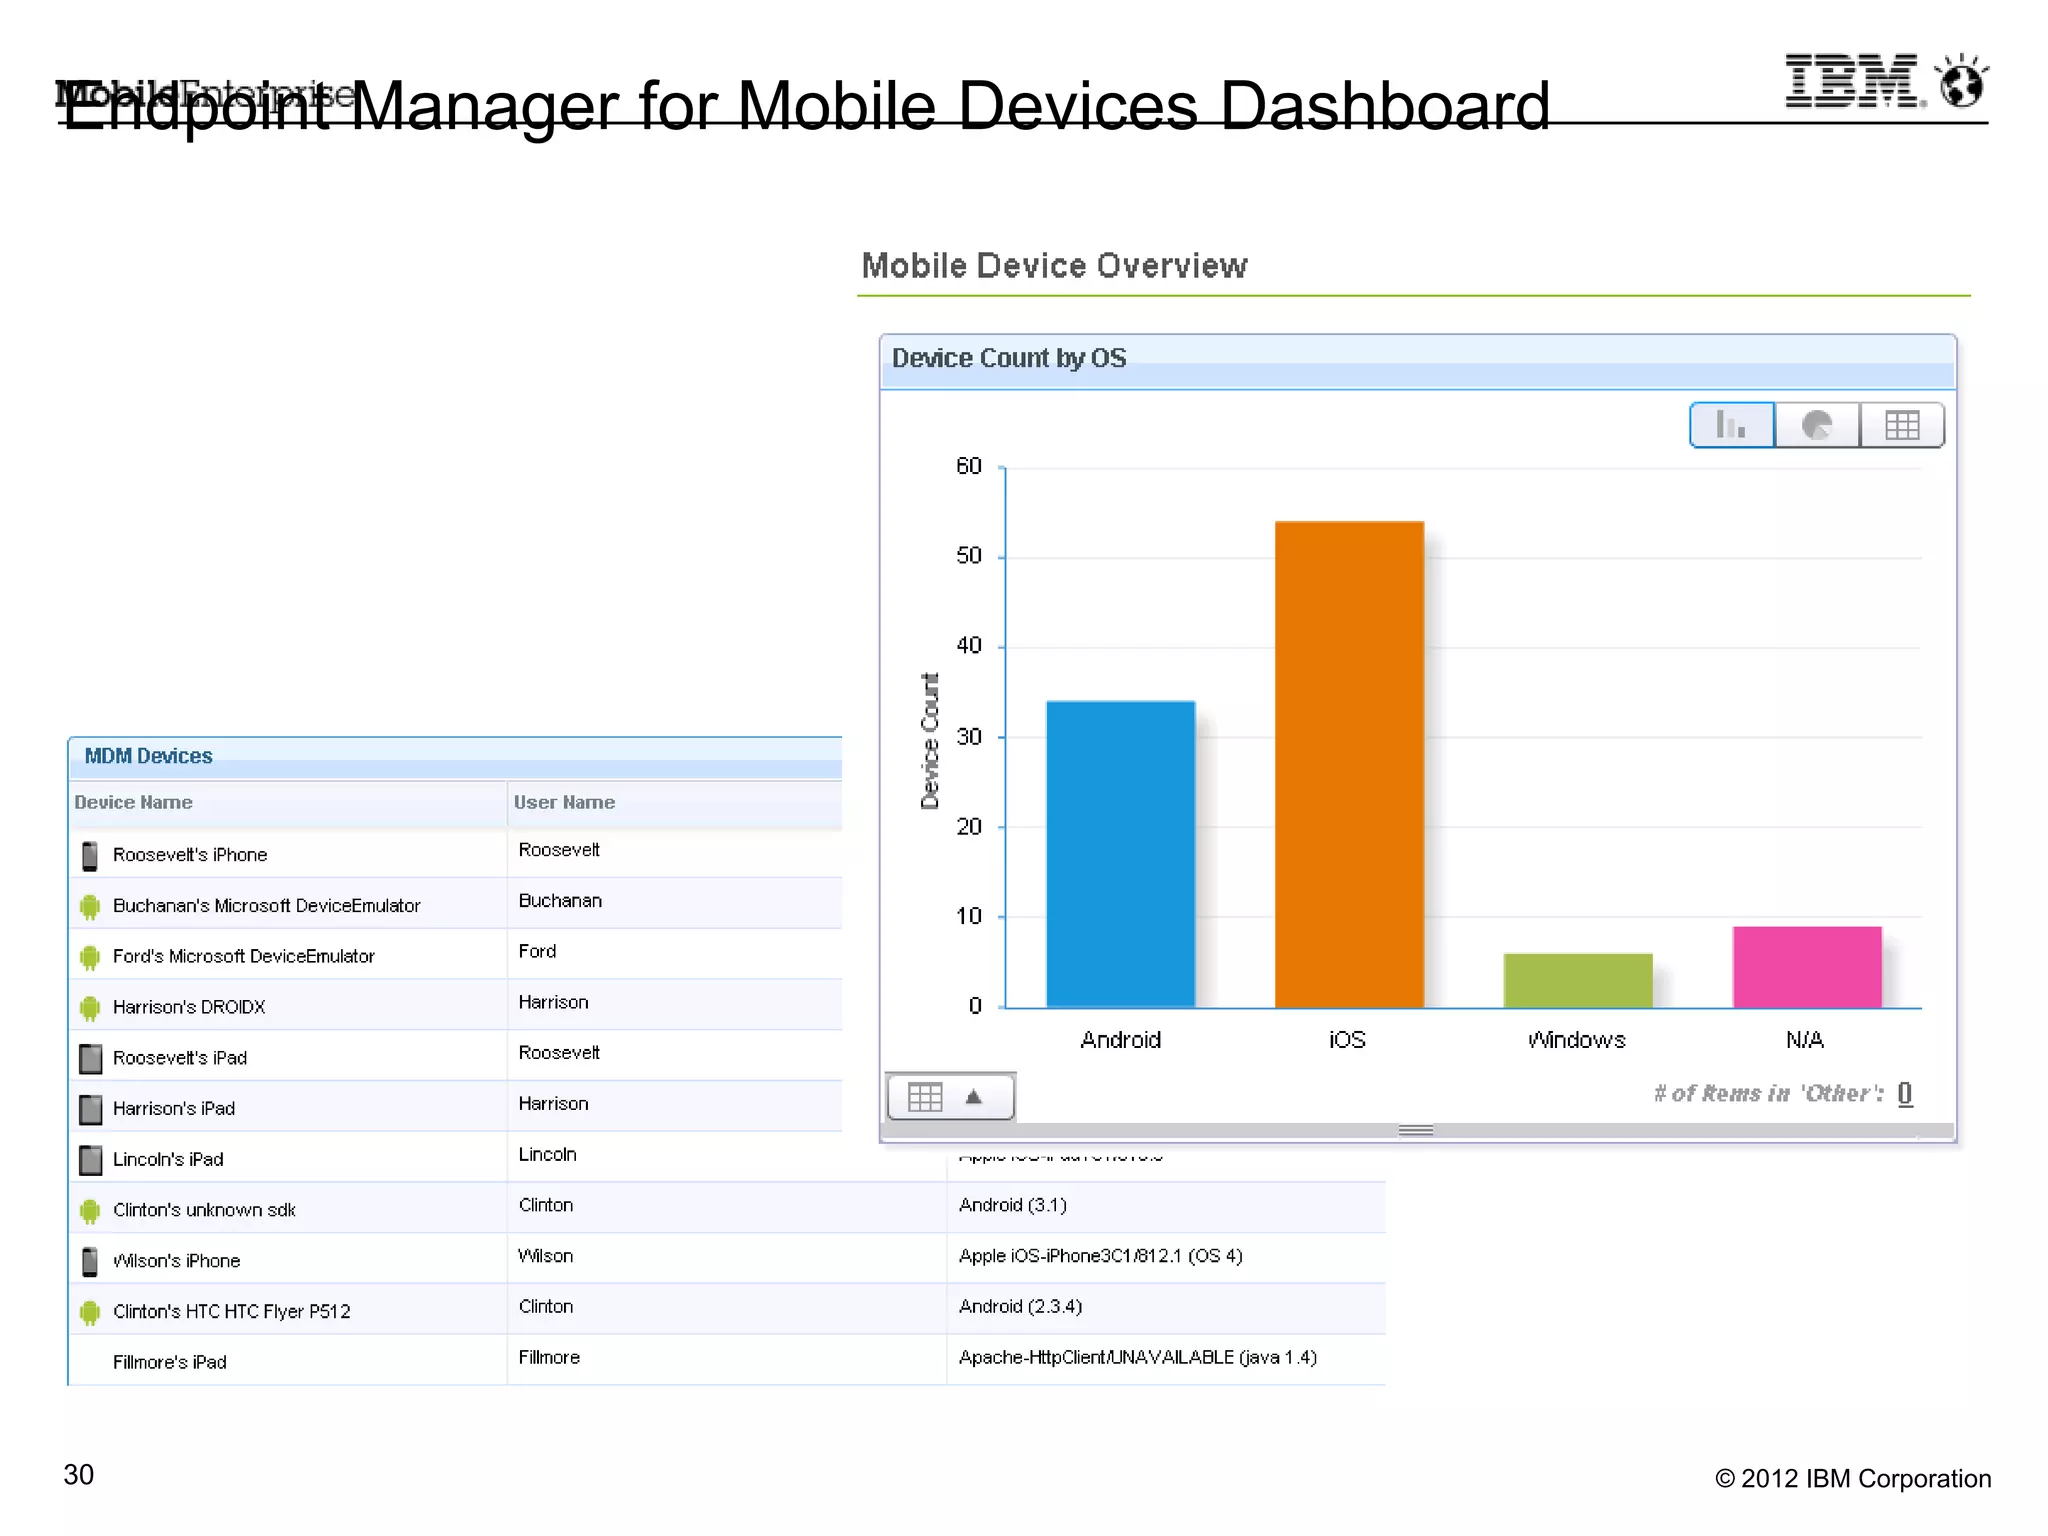Open Roosevelt's iPhone row

455,853
